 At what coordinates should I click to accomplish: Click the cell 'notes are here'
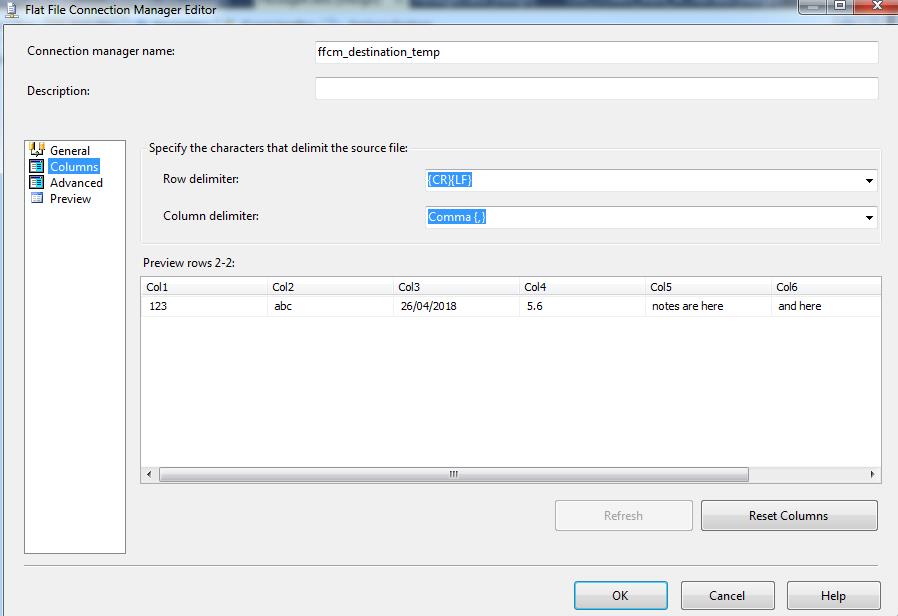point(708,306)
